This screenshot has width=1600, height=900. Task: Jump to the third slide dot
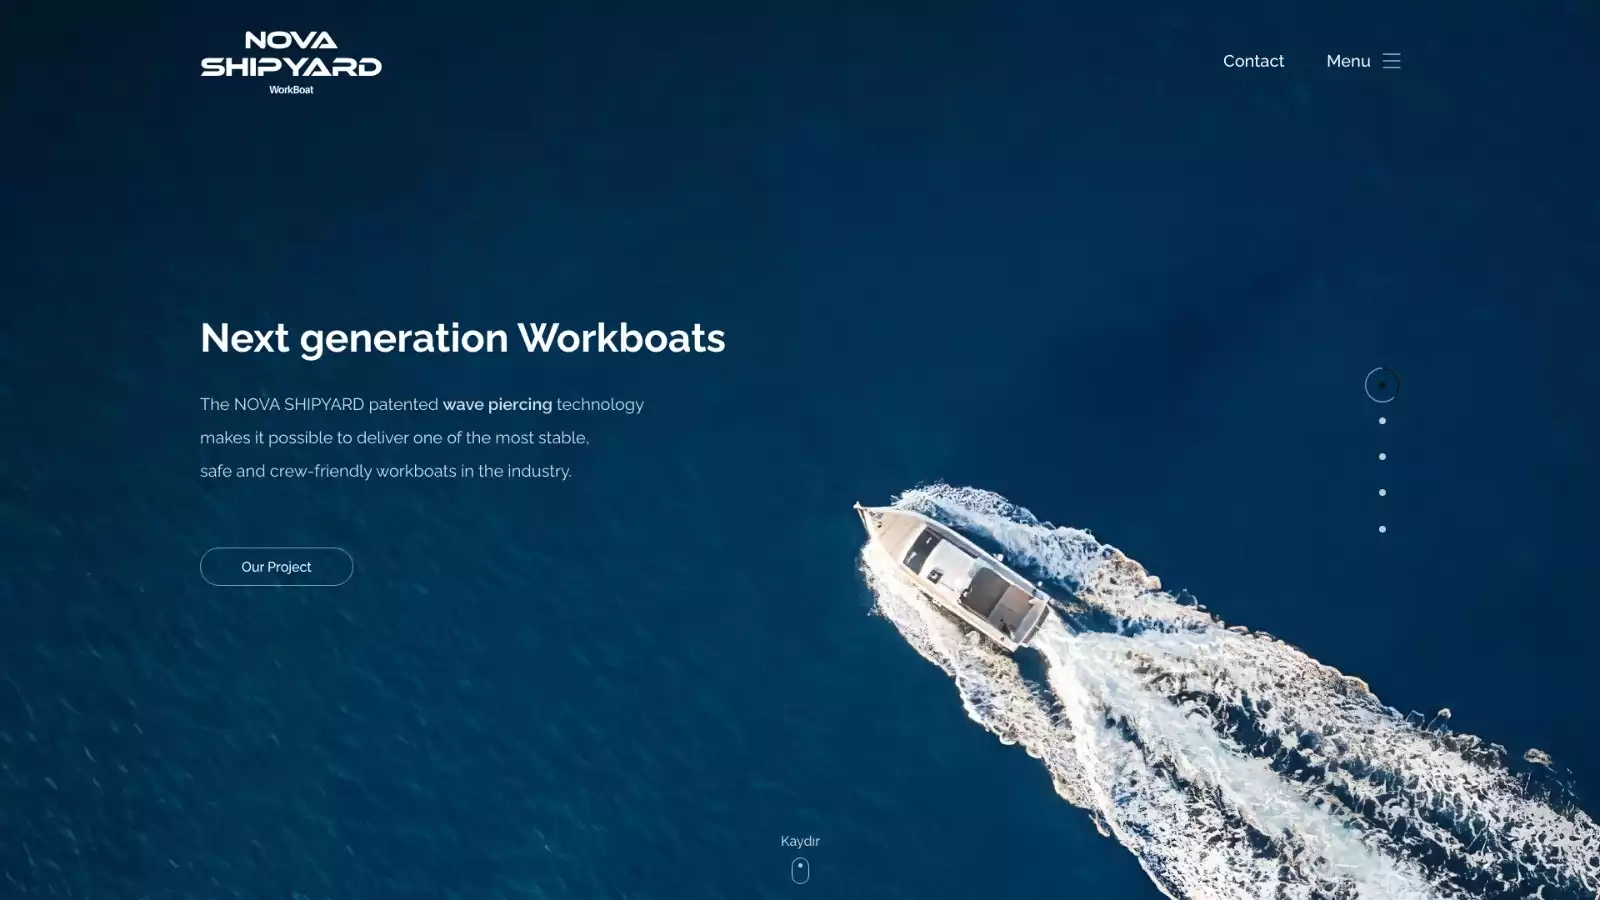pyautogui.click(x=1382, y=457)
